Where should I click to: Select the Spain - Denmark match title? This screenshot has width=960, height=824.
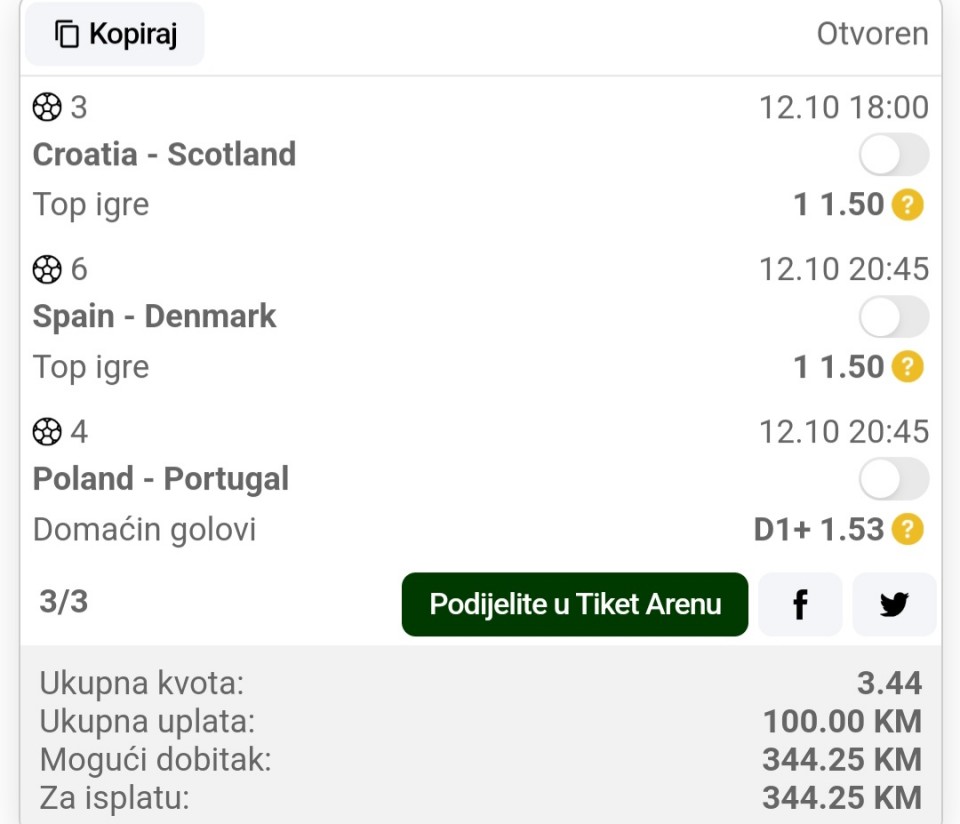(154, 317)
